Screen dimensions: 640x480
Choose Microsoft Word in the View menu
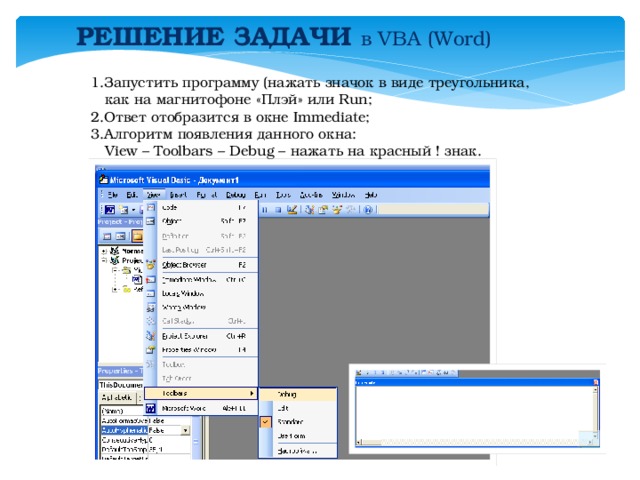coord(202,408)
